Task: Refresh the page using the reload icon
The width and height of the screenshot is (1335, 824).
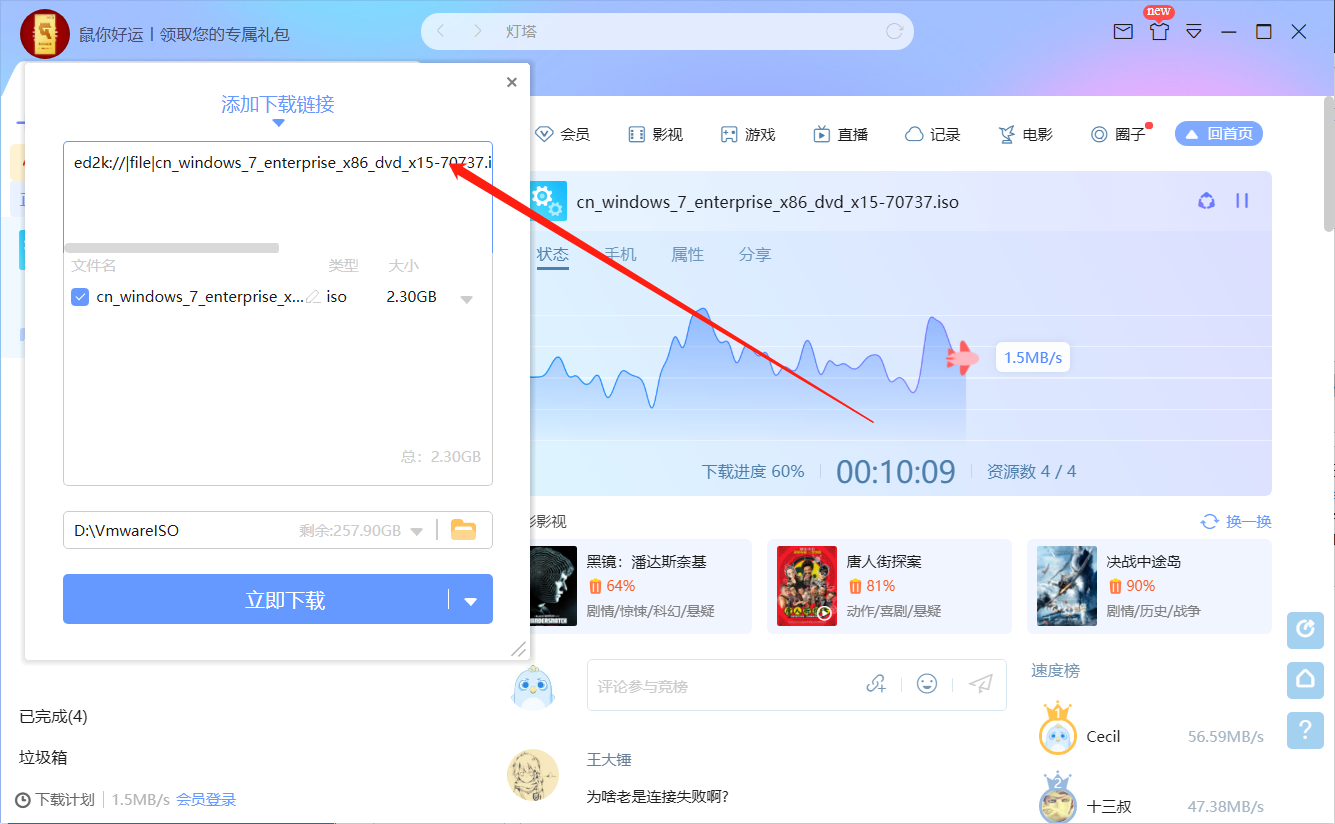Action: (x=894, y=31)
